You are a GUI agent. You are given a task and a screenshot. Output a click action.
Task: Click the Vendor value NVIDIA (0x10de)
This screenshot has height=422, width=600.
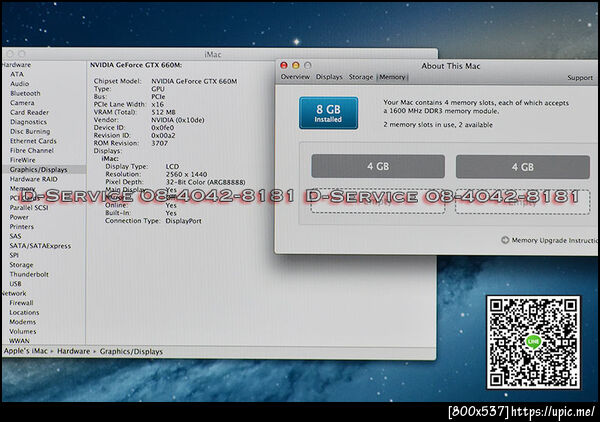coord(178,120)
